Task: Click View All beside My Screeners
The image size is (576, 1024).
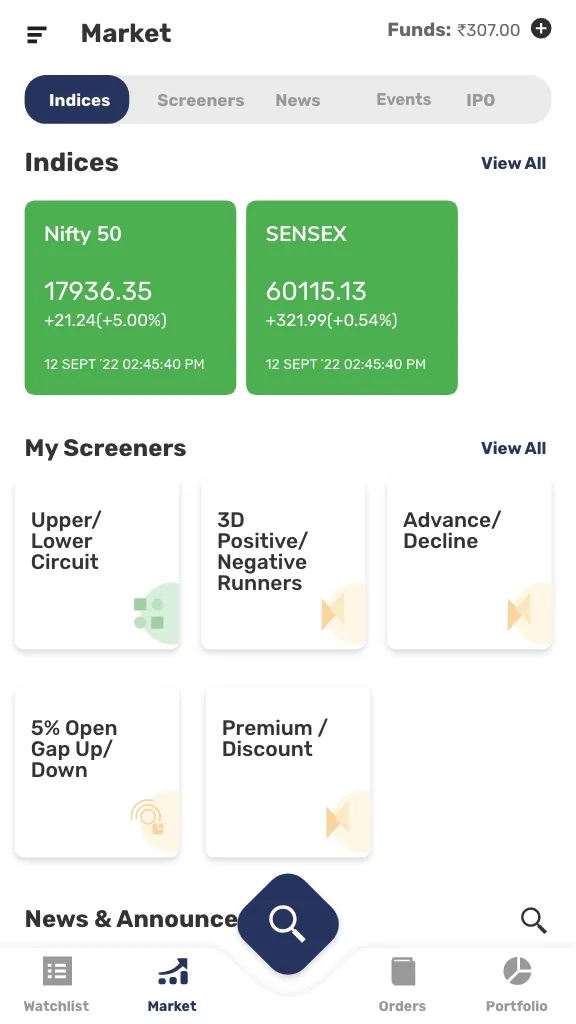Action: (513, 448)
